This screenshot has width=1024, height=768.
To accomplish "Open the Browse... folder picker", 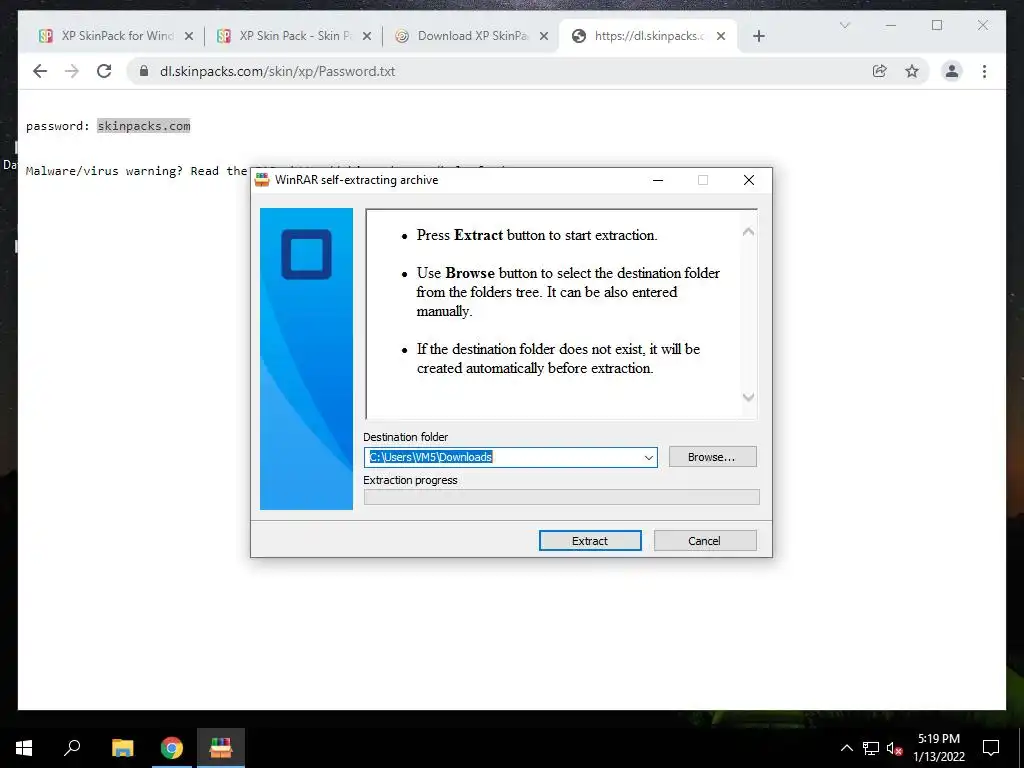I will [712, 457].
